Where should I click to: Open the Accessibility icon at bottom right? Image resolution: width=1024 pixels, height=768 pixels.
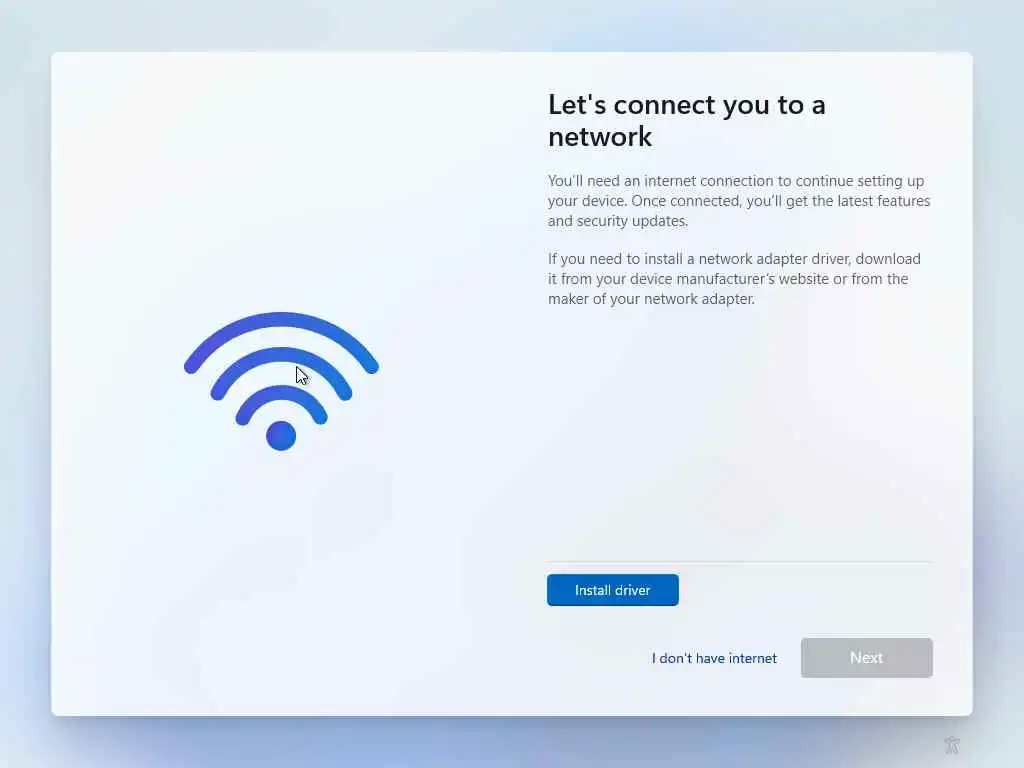coord(952,744)
